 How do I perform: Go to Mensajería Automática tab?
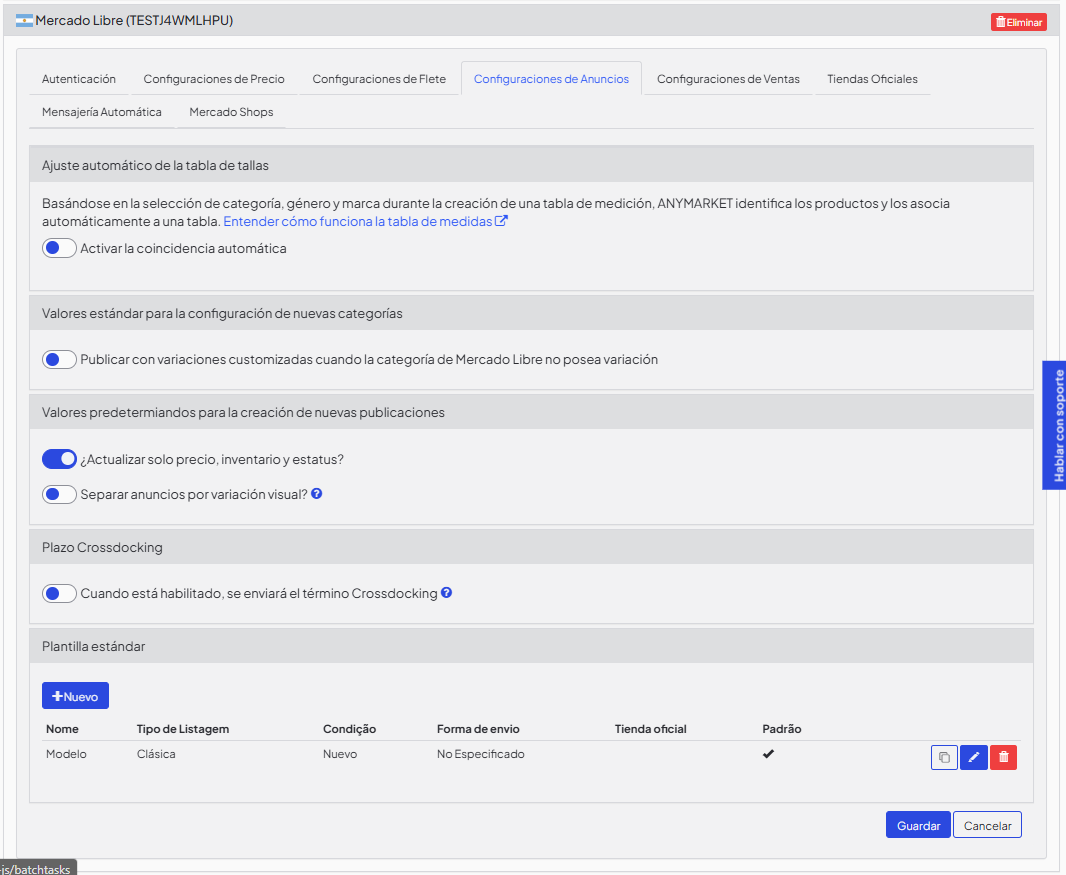coord(102,112)
